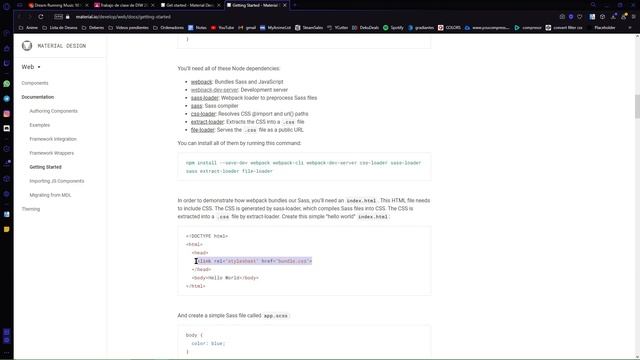Screen dimensions: 640x360
Task: Switch to the Get started - Material Design tab
Action: (190, 5)
